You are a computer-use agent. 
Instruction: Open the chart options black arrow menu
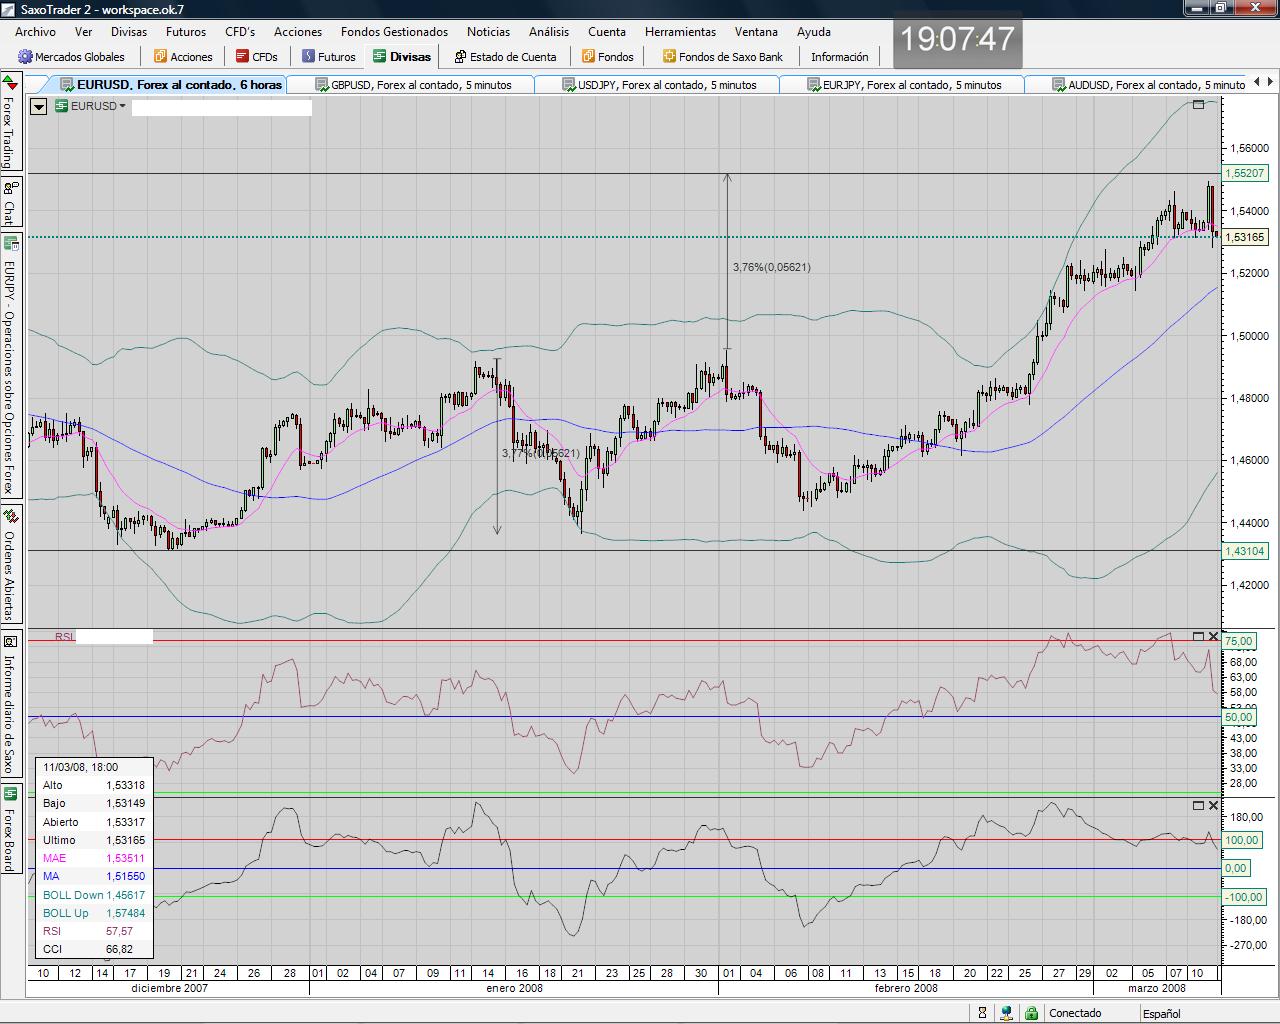click(x=39, y=106)
